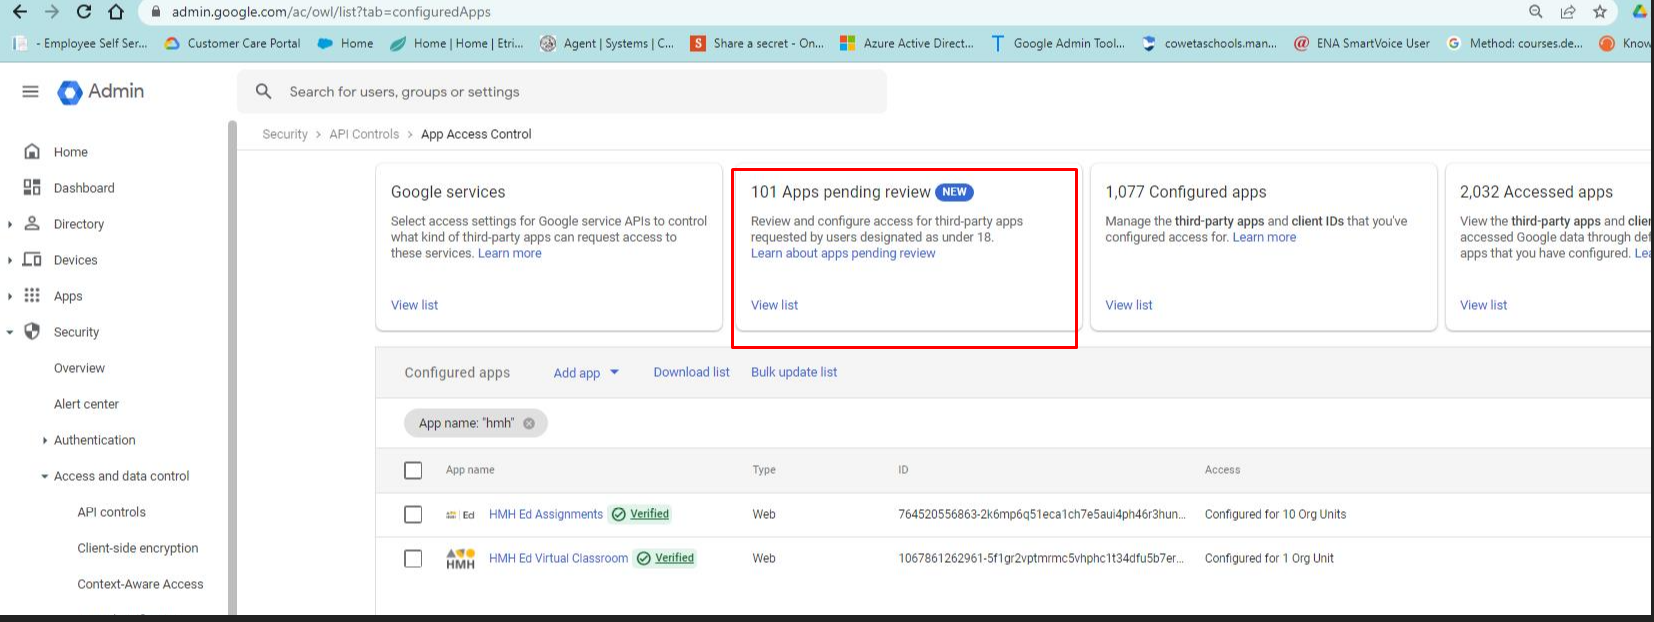Open browser home page icon
Viewport: 1654px width, 622px height.
pos(116,12)
